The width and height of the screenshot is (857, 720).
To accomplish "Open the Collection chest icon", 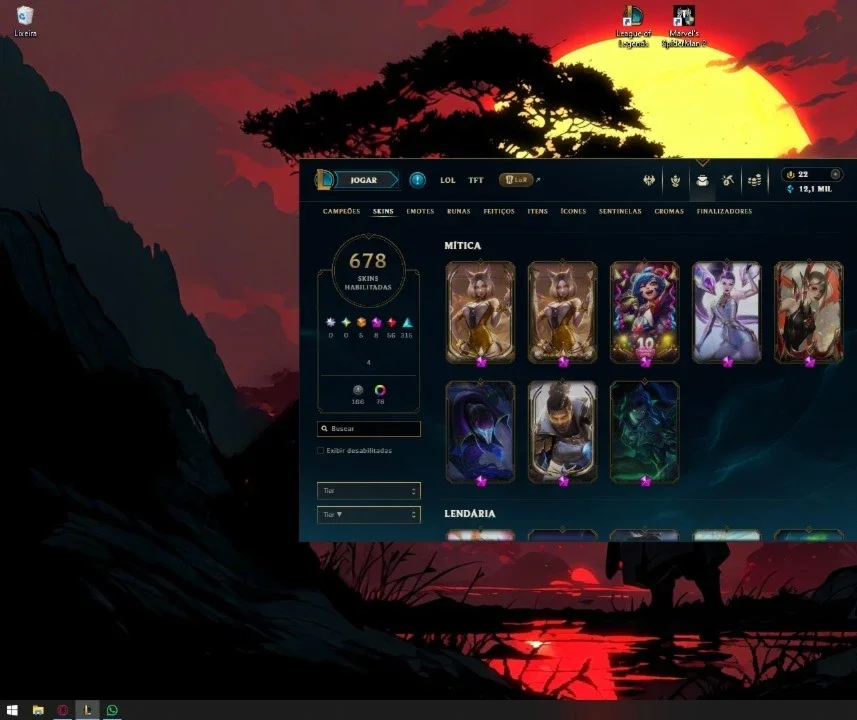I will (x=702, y=180).
